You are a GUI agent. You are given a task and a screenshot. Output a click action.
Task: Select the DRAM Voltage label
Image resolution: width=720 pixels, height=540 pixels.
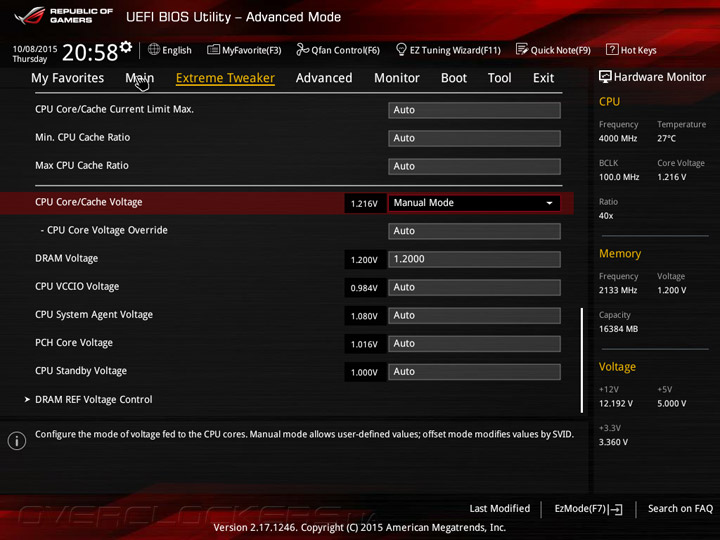tap(67, 259)
